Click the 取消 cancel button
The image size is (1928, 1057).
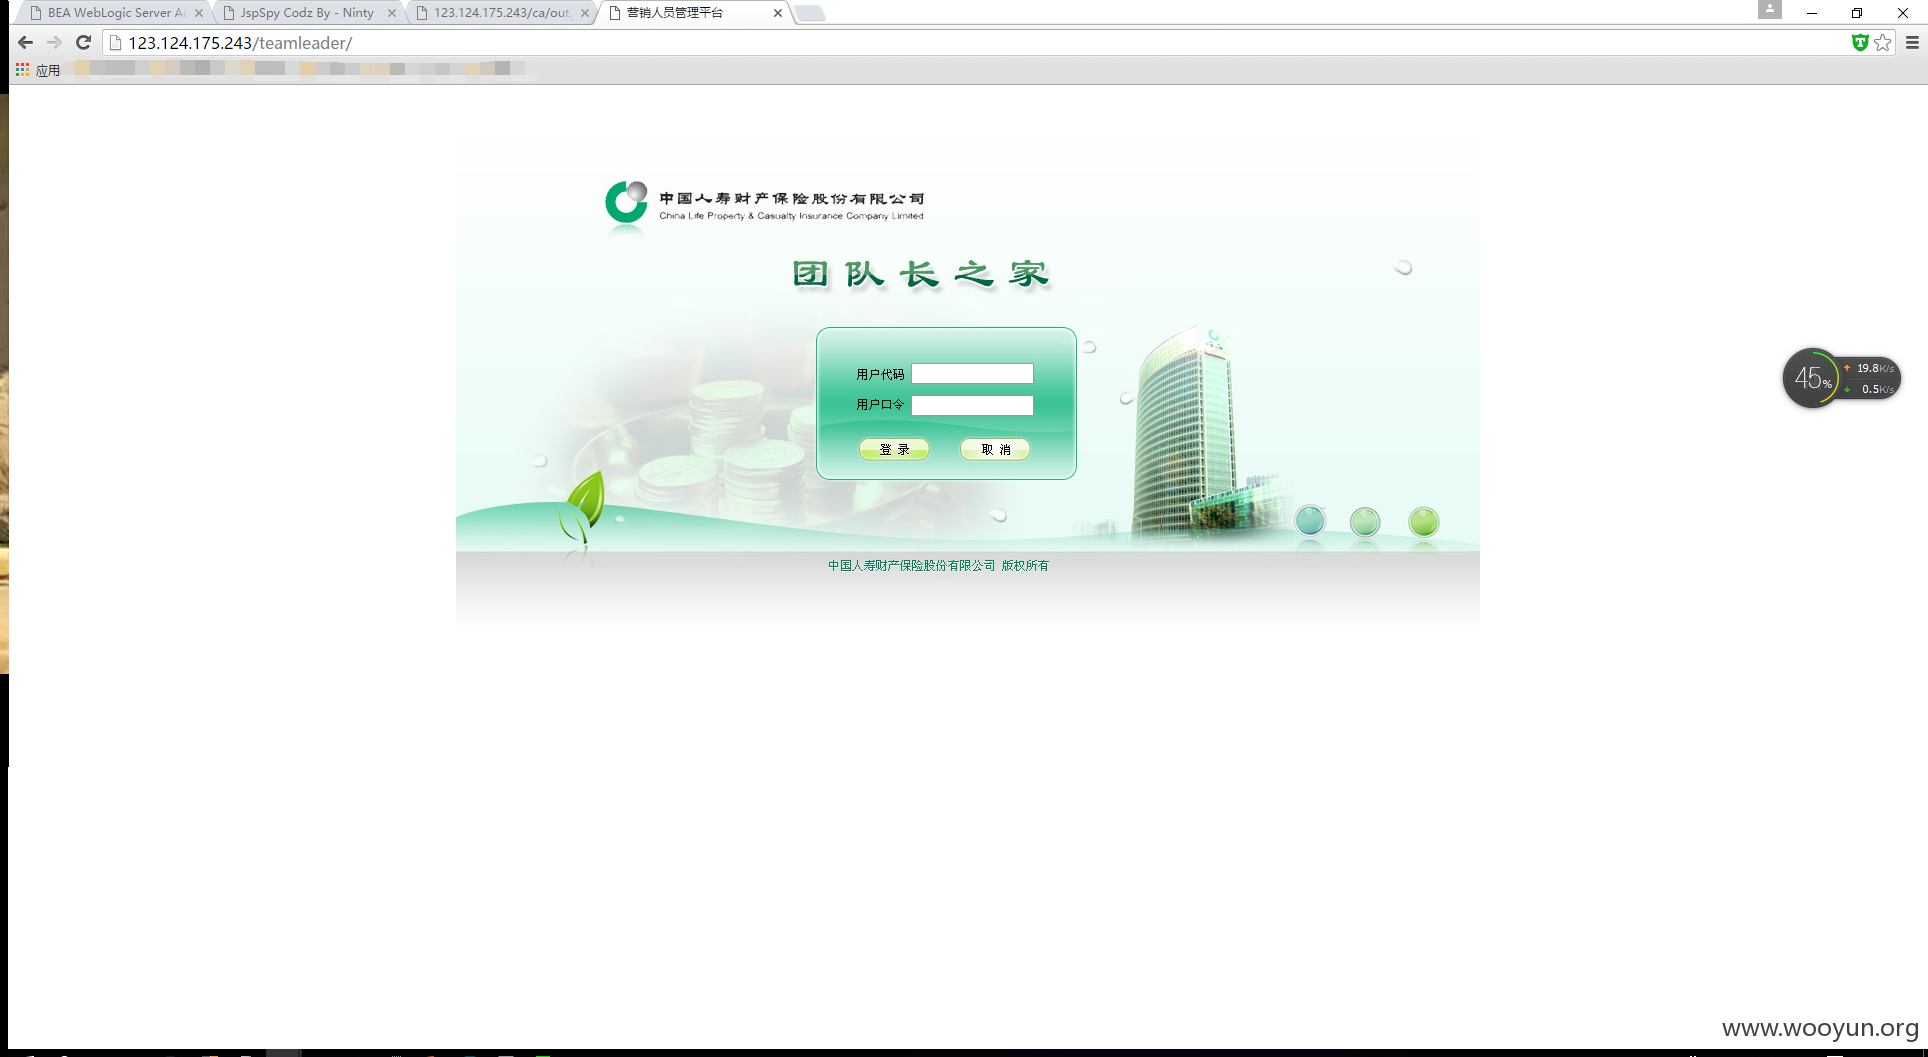click(995, 450)
